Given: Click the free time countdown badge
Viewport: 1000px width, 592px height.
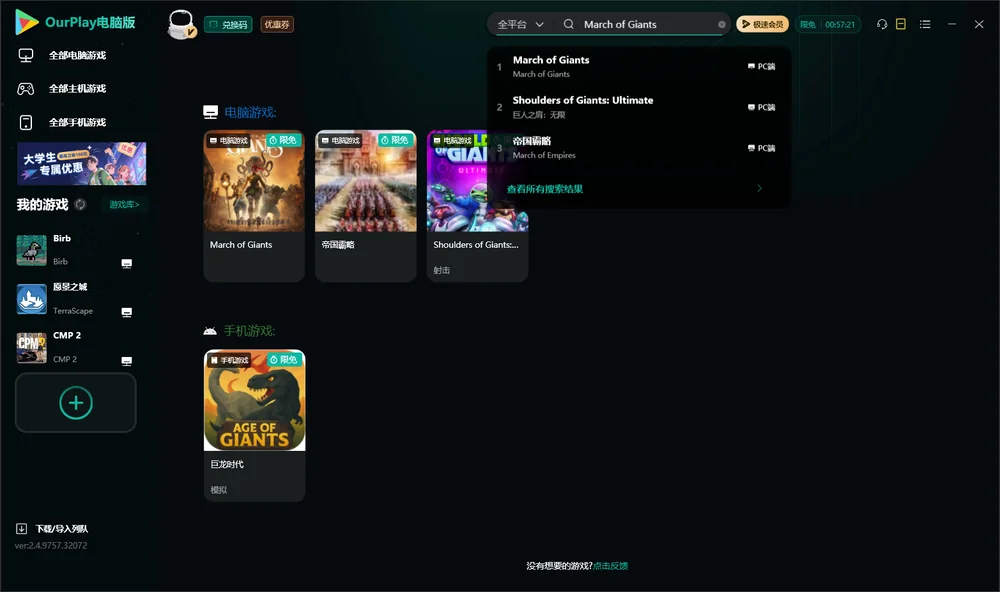Looking at the screenshot, I should coord(827,24).
